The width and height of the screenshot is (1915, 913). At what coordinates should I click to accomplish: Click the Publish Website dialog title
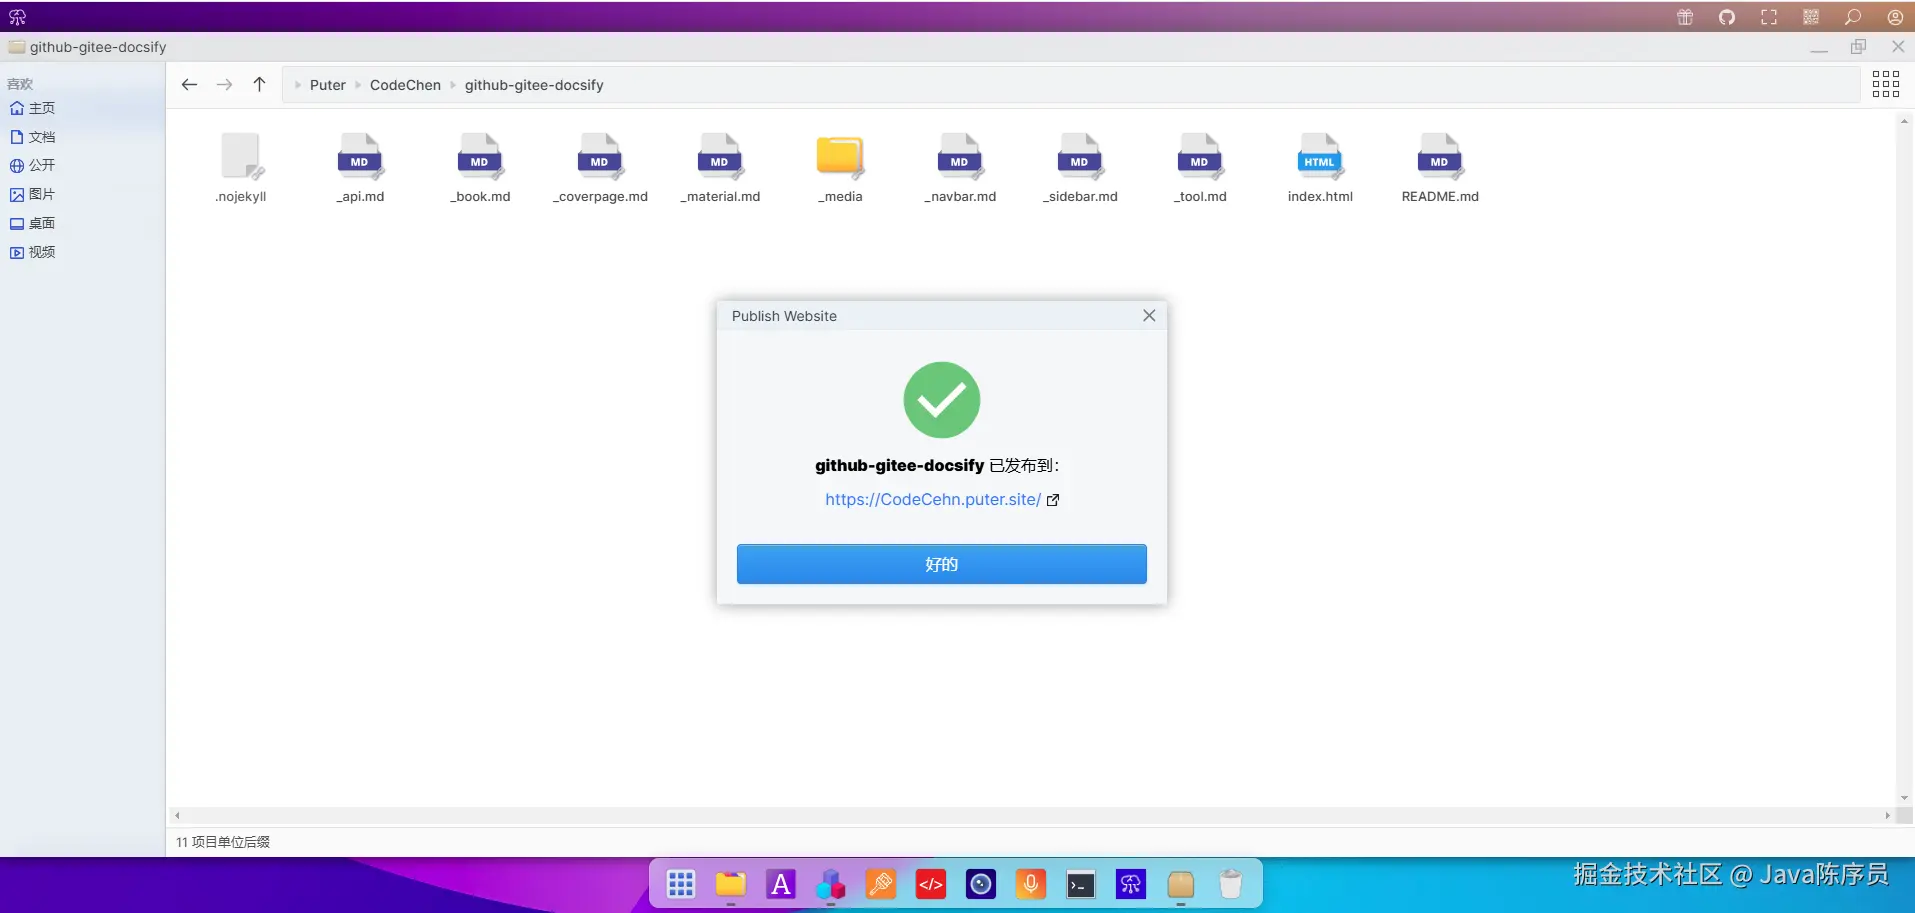(784, 316)
